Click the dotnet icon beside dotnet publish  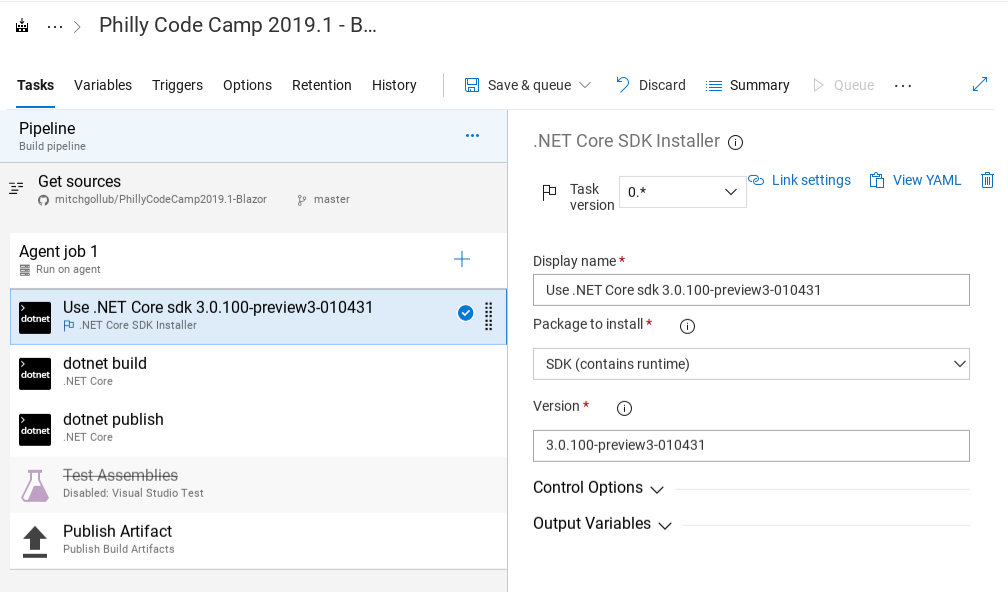[x=35, y=430]
